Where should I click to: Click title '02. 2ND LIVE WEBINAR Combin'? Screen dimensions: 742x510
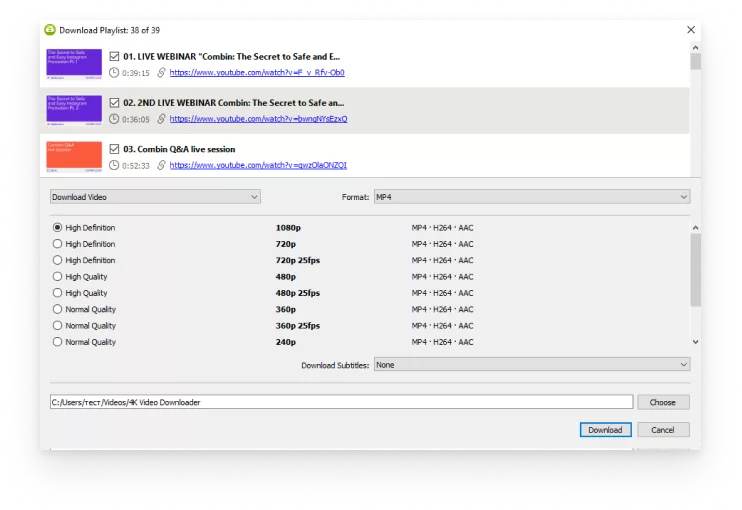point(234,103)
